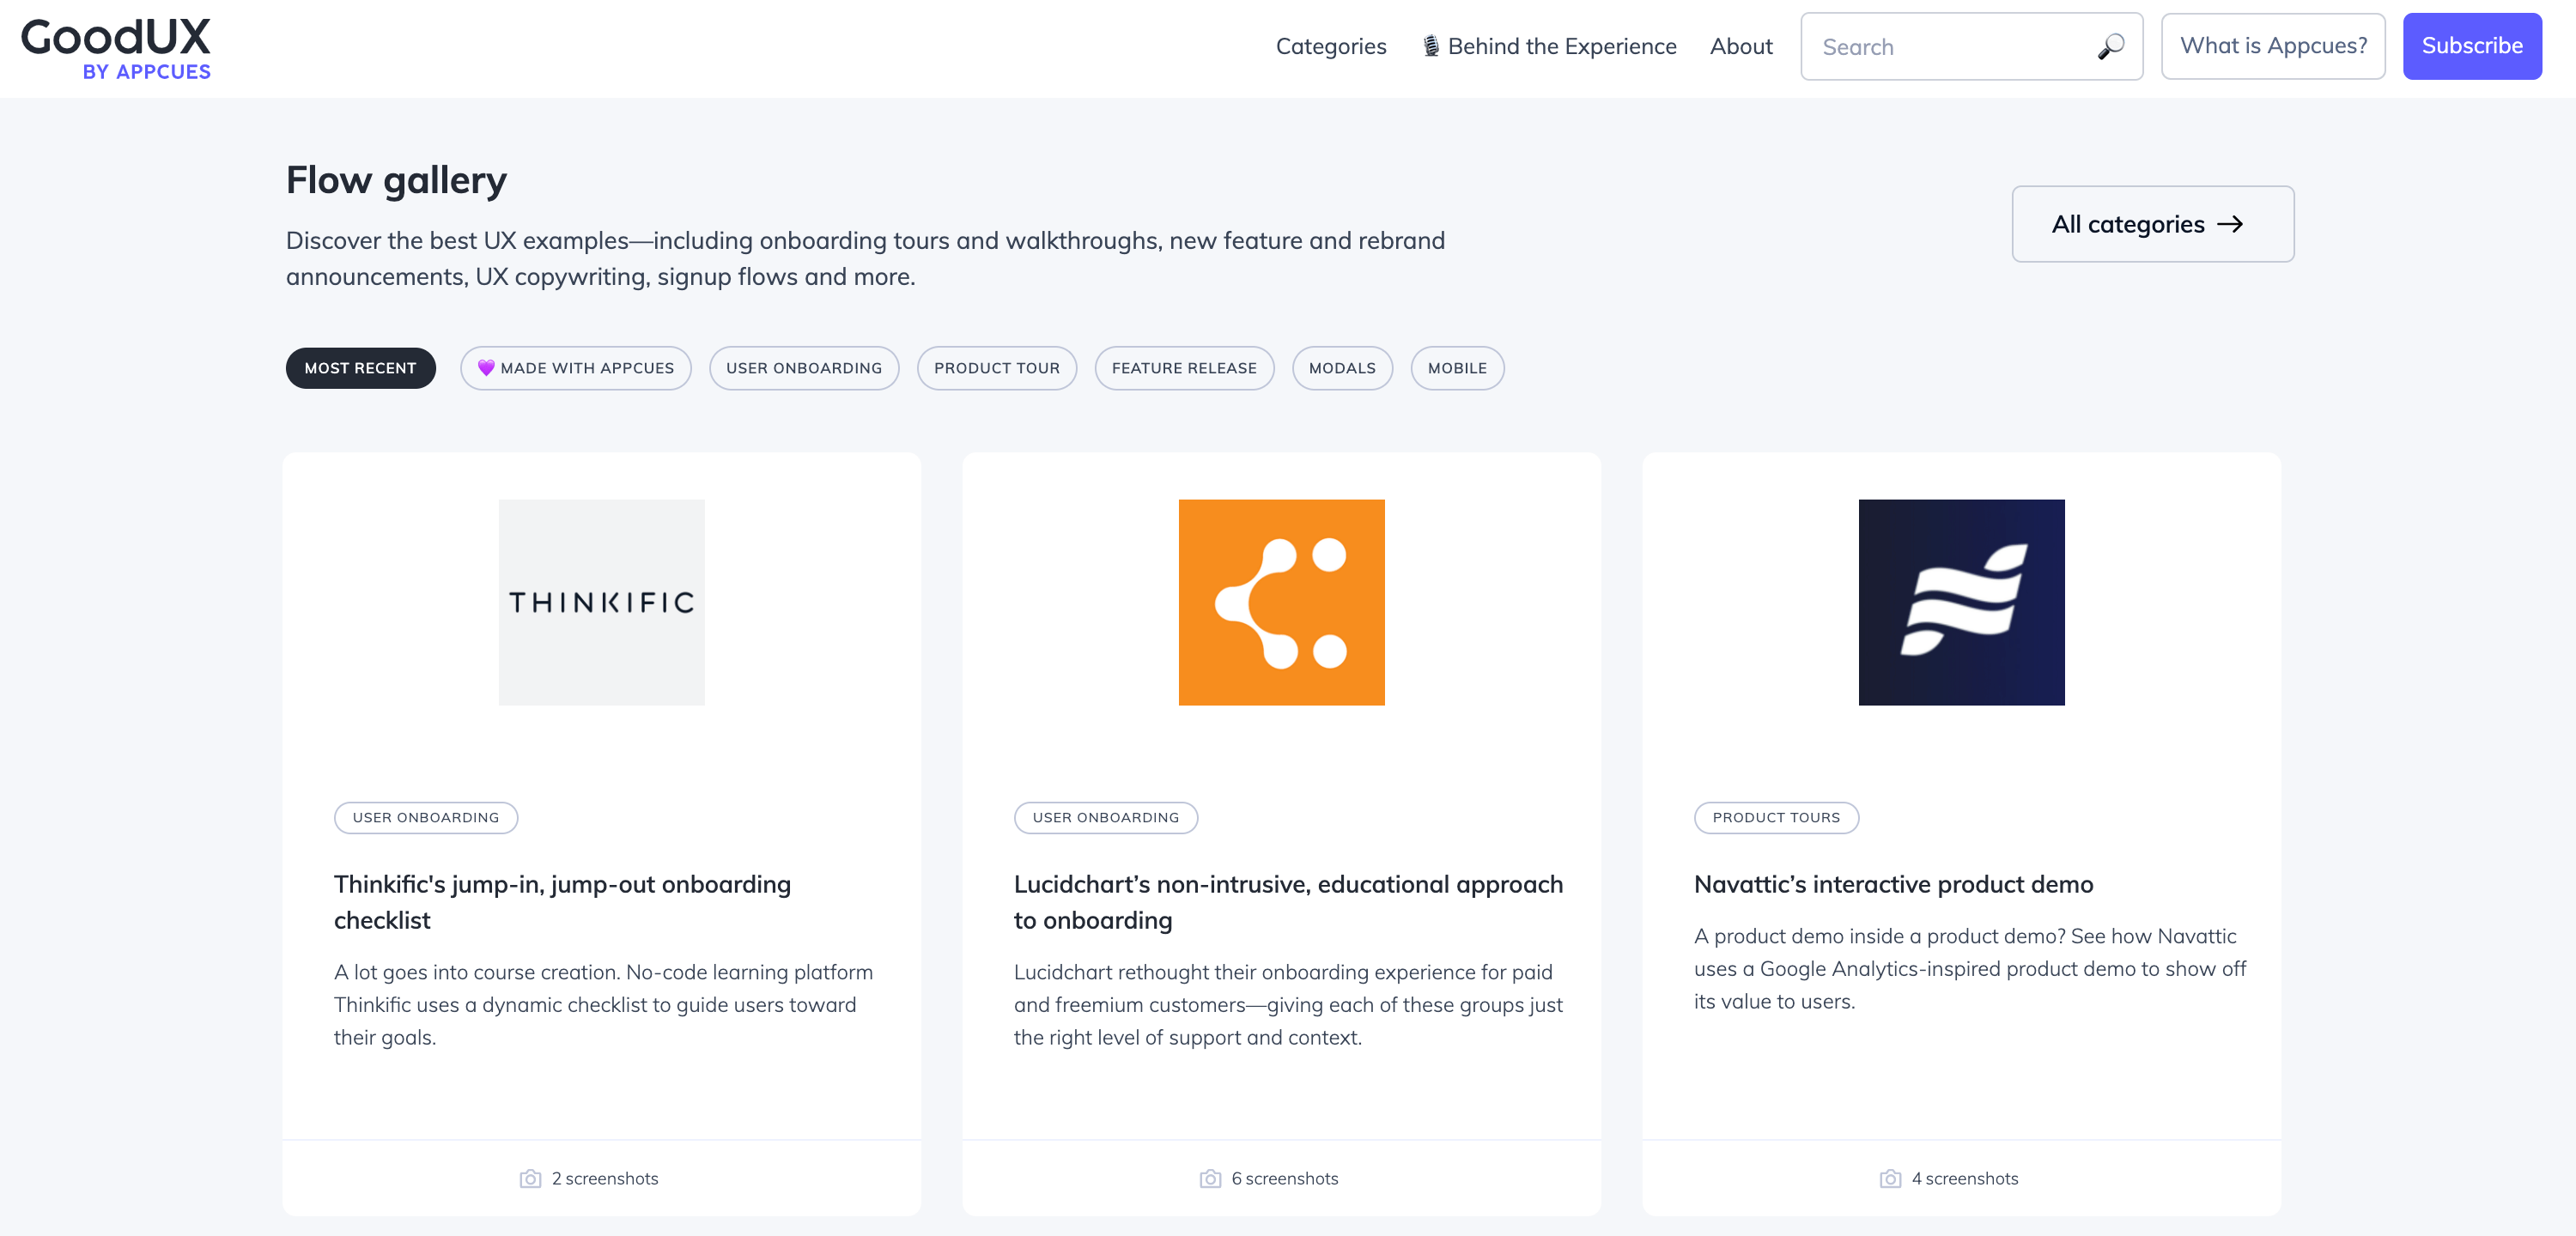Open the Thinkific logo thumbnail

pos(602,602)
